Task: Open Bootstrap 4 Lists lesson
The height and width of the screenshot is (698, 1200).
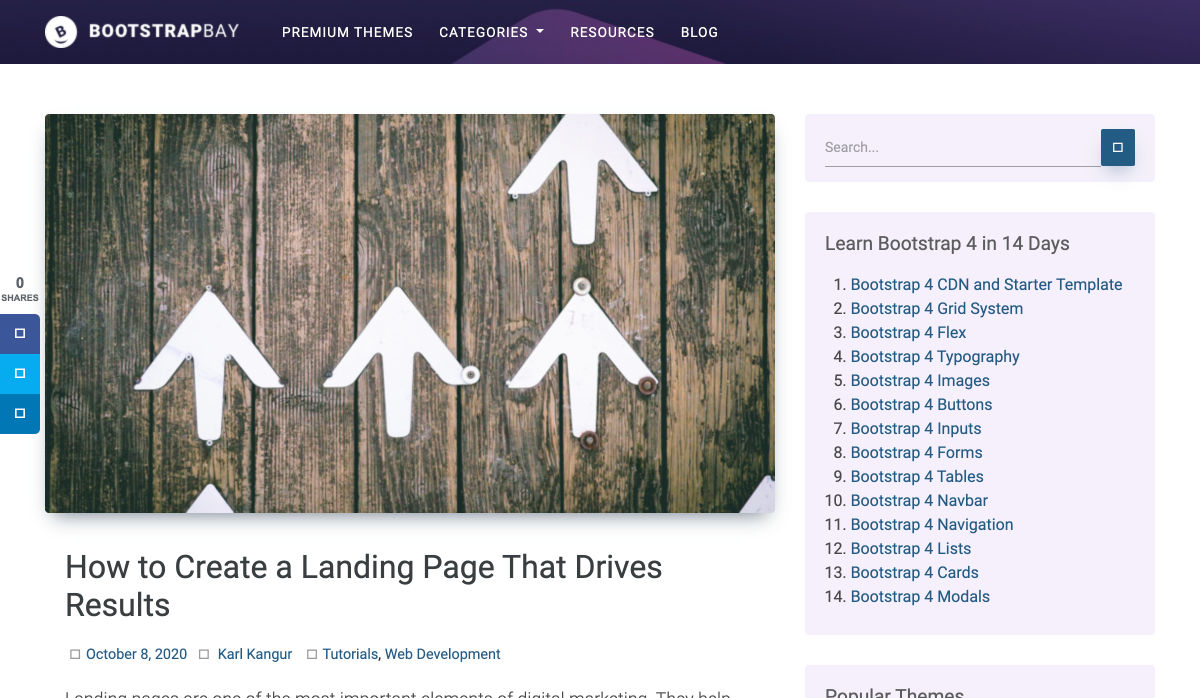Action: (911, 549)
